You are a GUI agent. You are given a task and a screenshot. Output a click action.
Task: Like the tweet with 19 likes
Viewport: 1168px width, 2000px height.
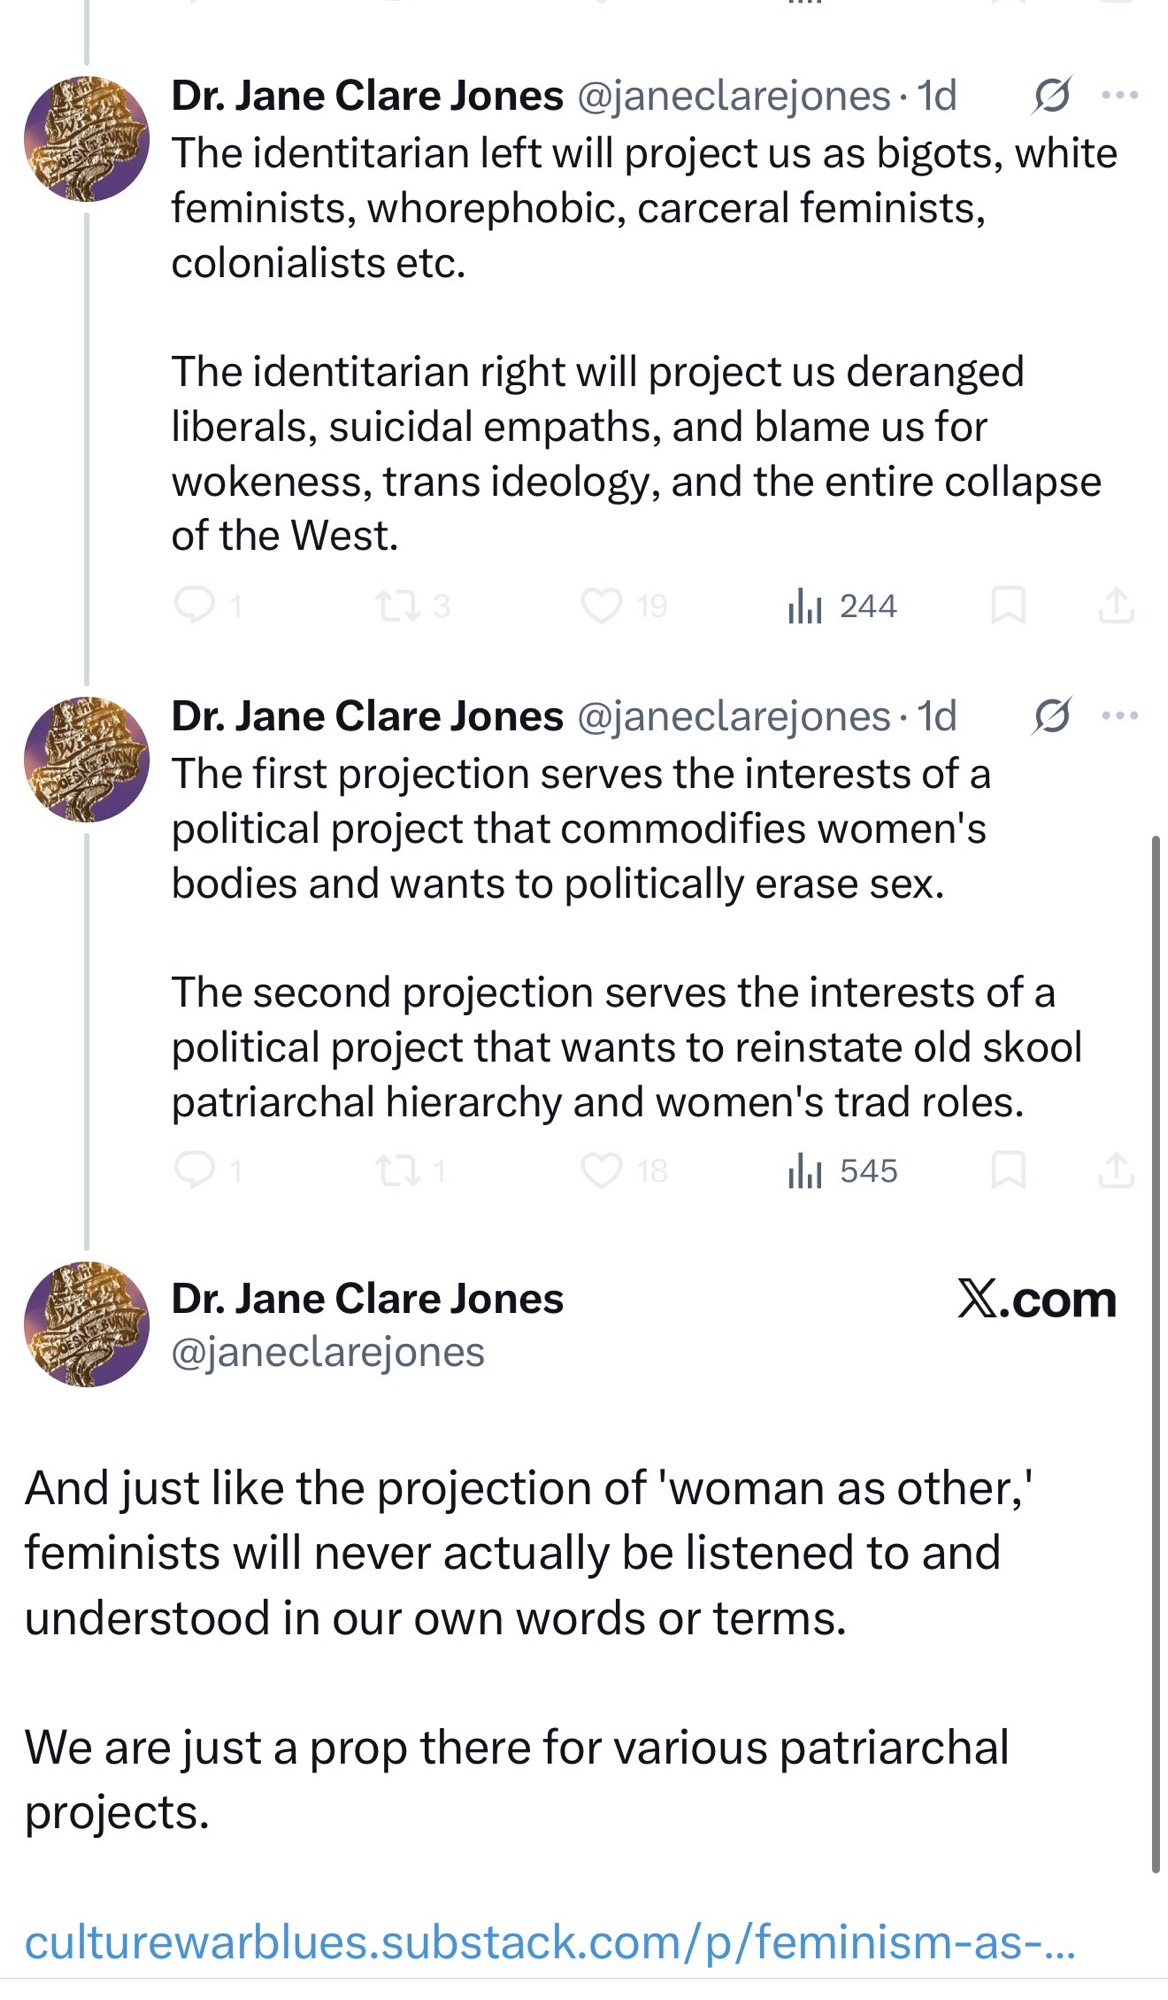coord(602,605)
